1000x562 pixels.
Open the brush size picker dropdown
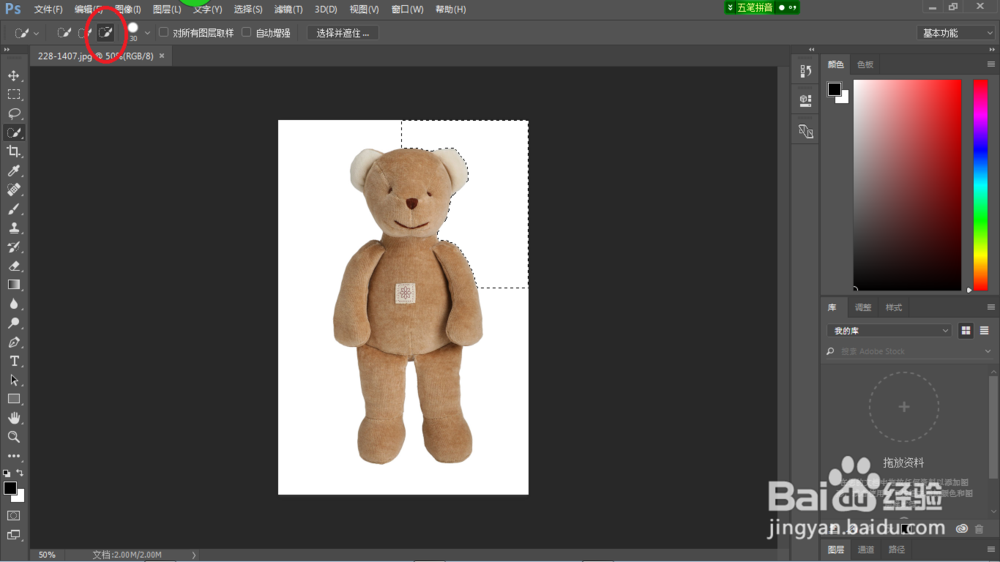click(147, 33)
